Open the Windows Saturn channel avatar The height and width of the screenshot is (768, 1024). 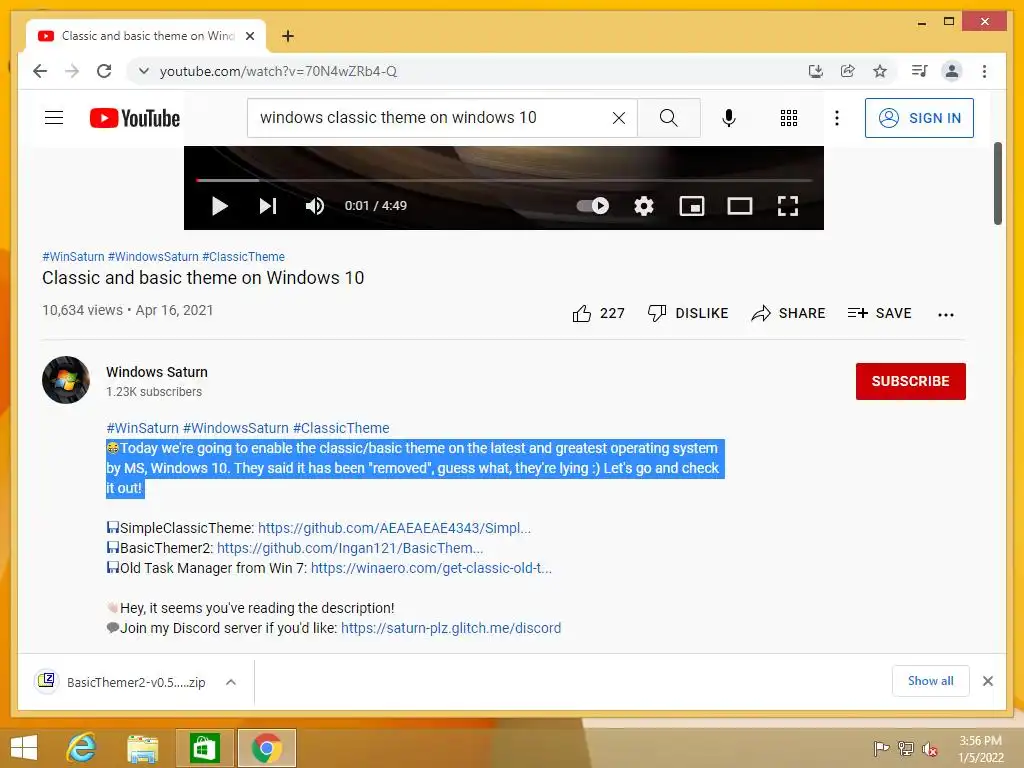pos(66,380)
